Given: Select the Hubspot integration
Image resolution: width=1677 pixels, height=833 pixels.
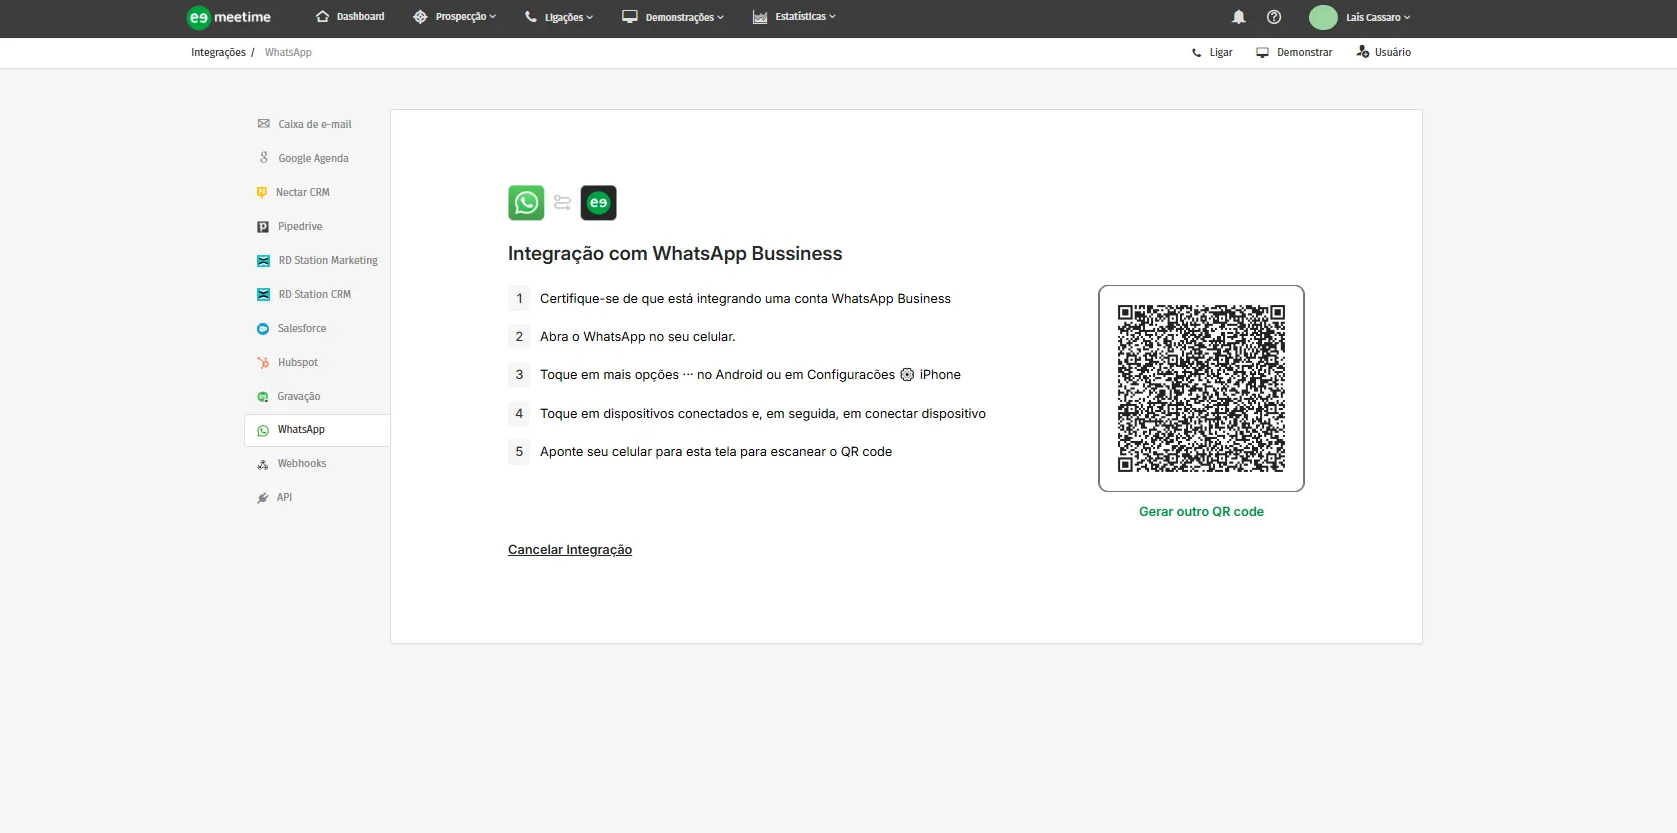Looking at the screenshot, I should click(x=298, y=363).
